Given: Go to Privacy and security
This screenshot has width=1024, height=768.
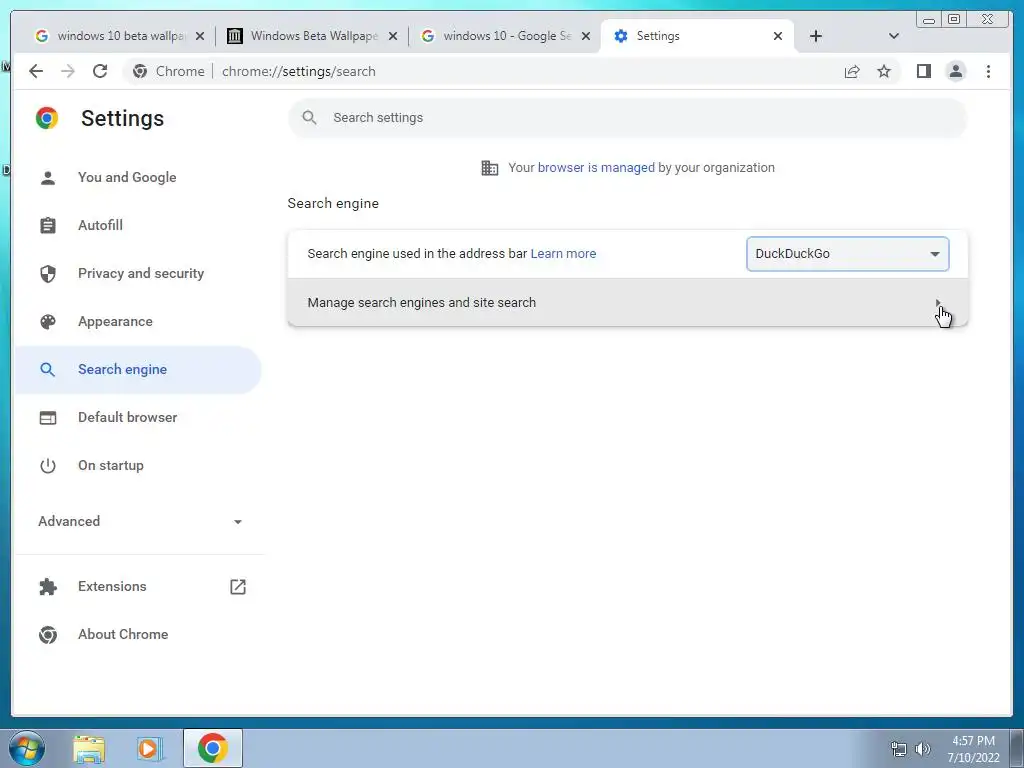Looking at the screenshot, I should 138,274.
